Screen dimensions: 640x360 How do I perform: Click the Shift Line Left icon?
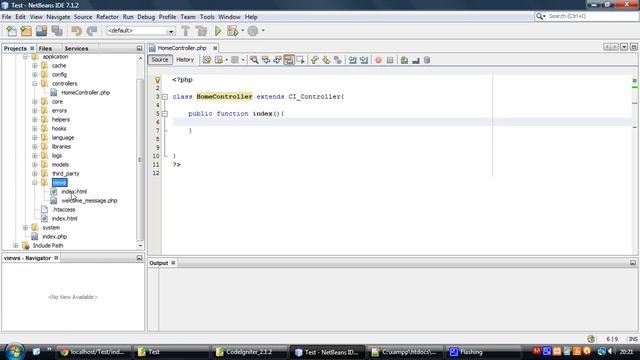click(352, 60)
